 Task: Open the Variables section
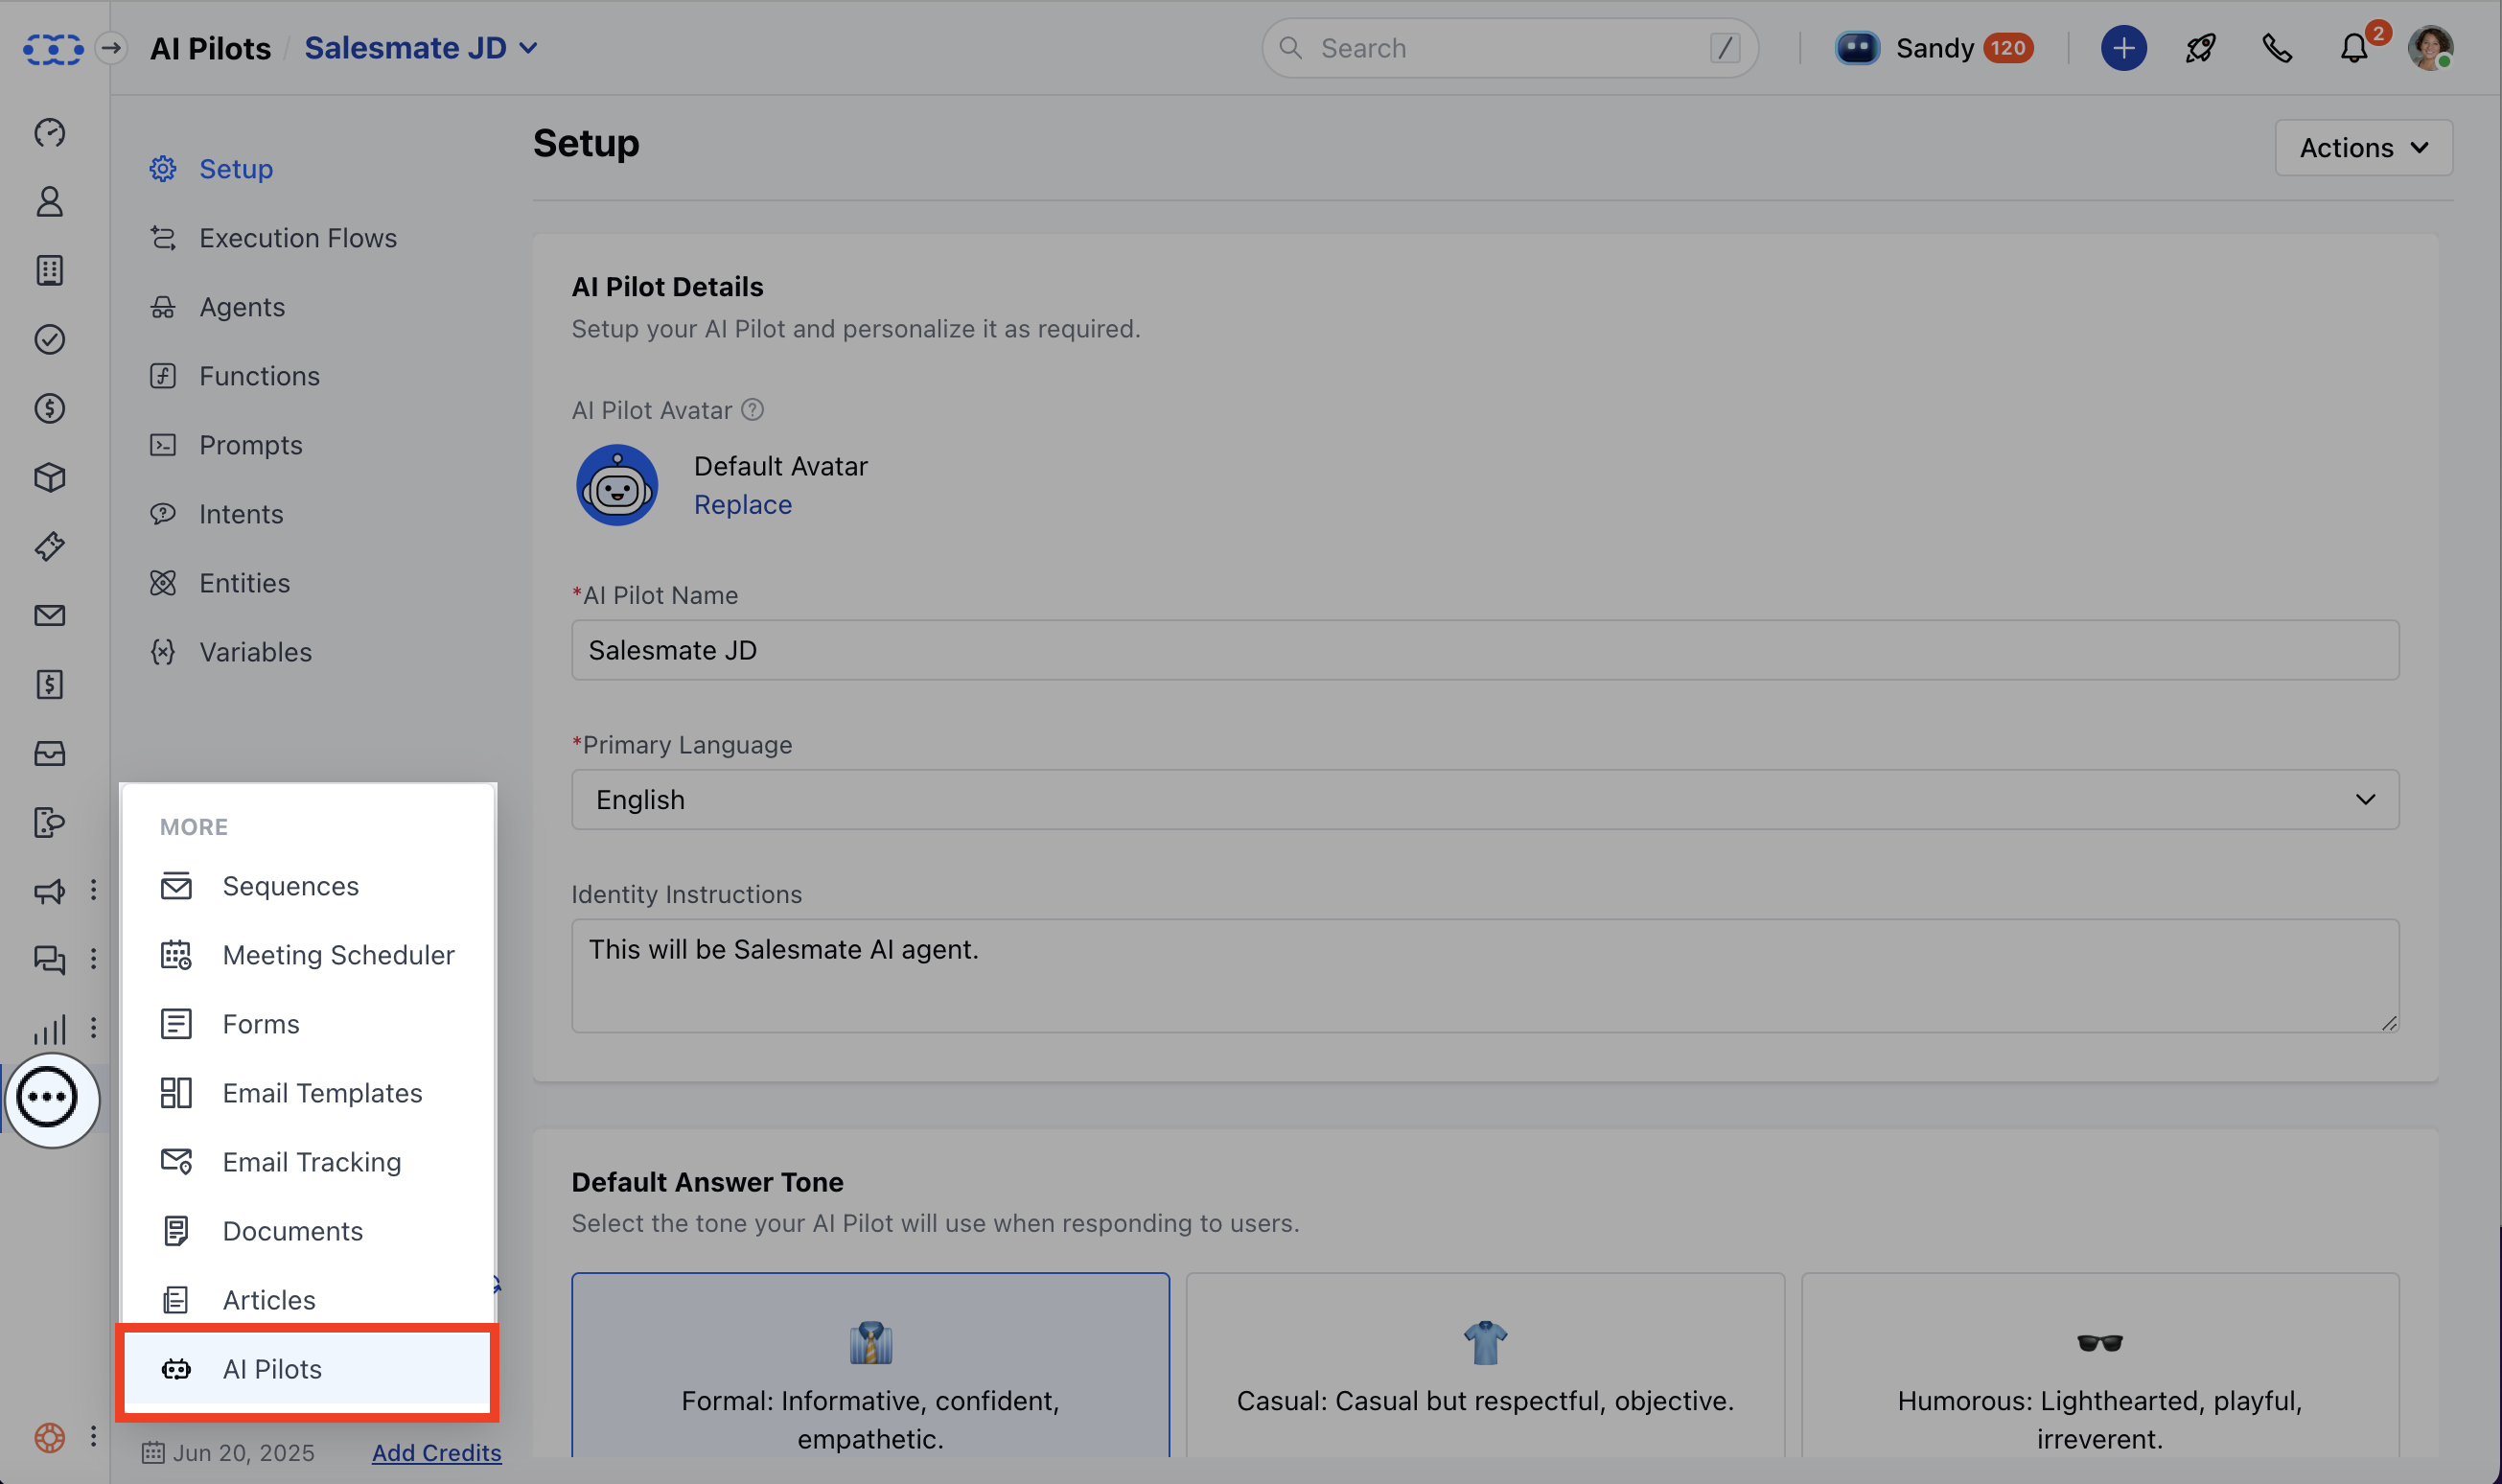point(232,652)
